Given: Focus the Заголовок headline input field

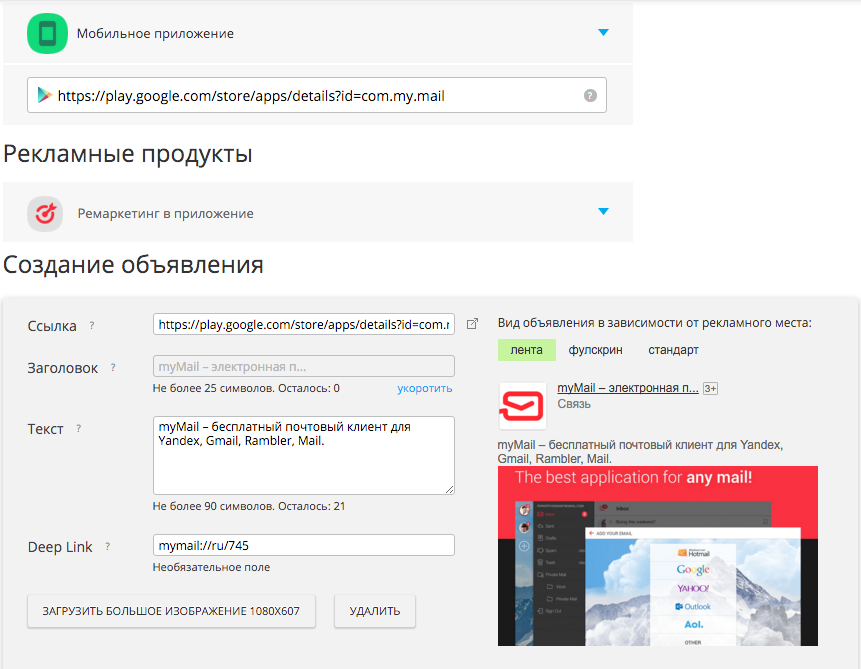Looking at the screenshot, I should pyautogui.click(x=304, y=366).
